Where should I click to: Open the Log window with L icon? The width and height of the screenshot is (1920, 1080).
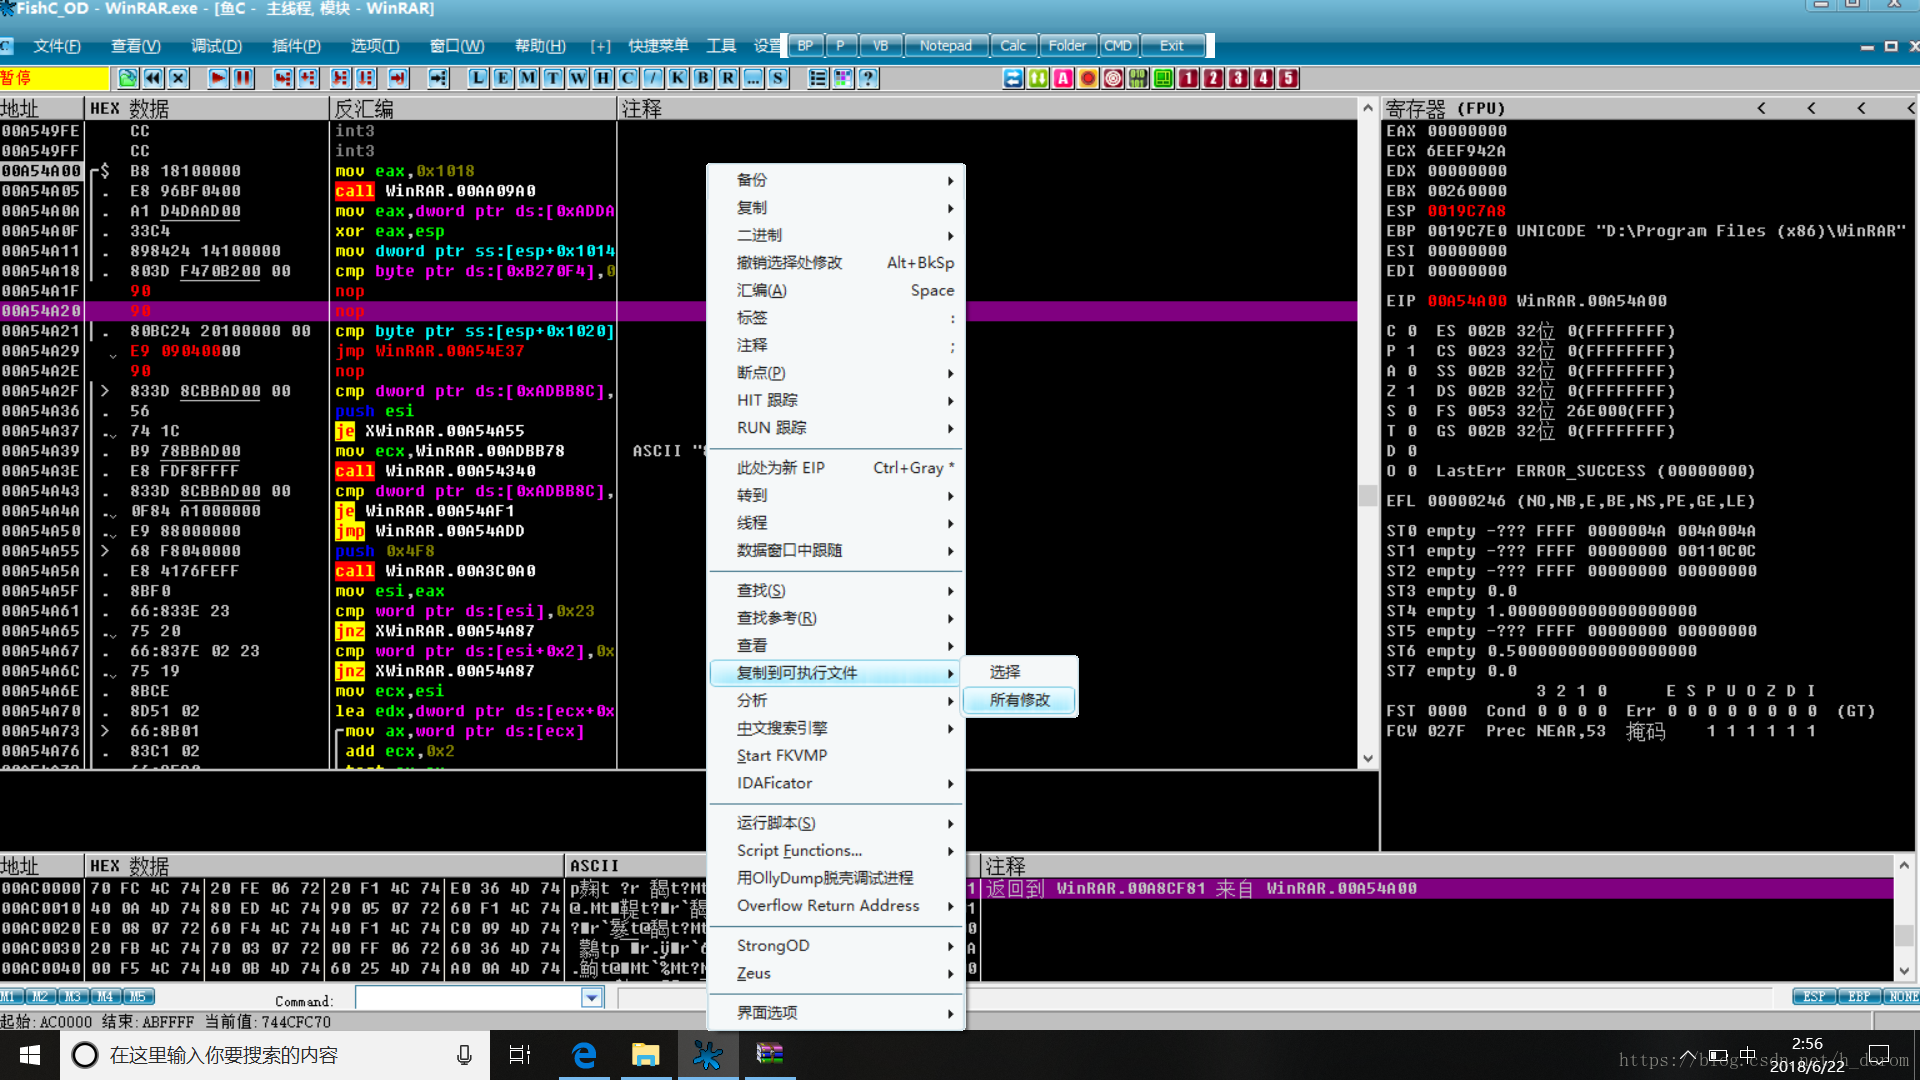(x=478, y=78)
